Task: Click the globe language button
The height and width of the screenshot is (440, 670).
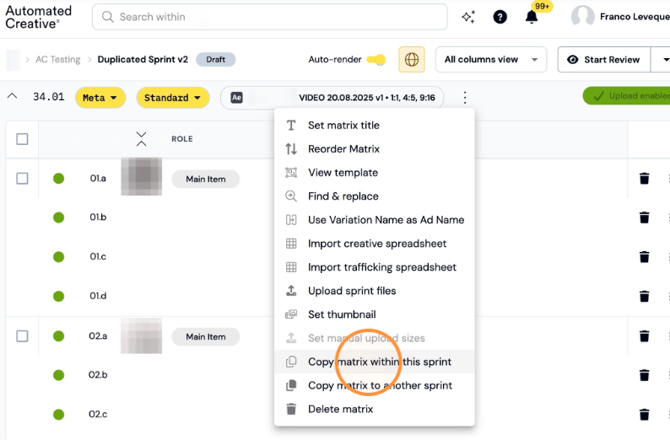Action: (411, 59)
